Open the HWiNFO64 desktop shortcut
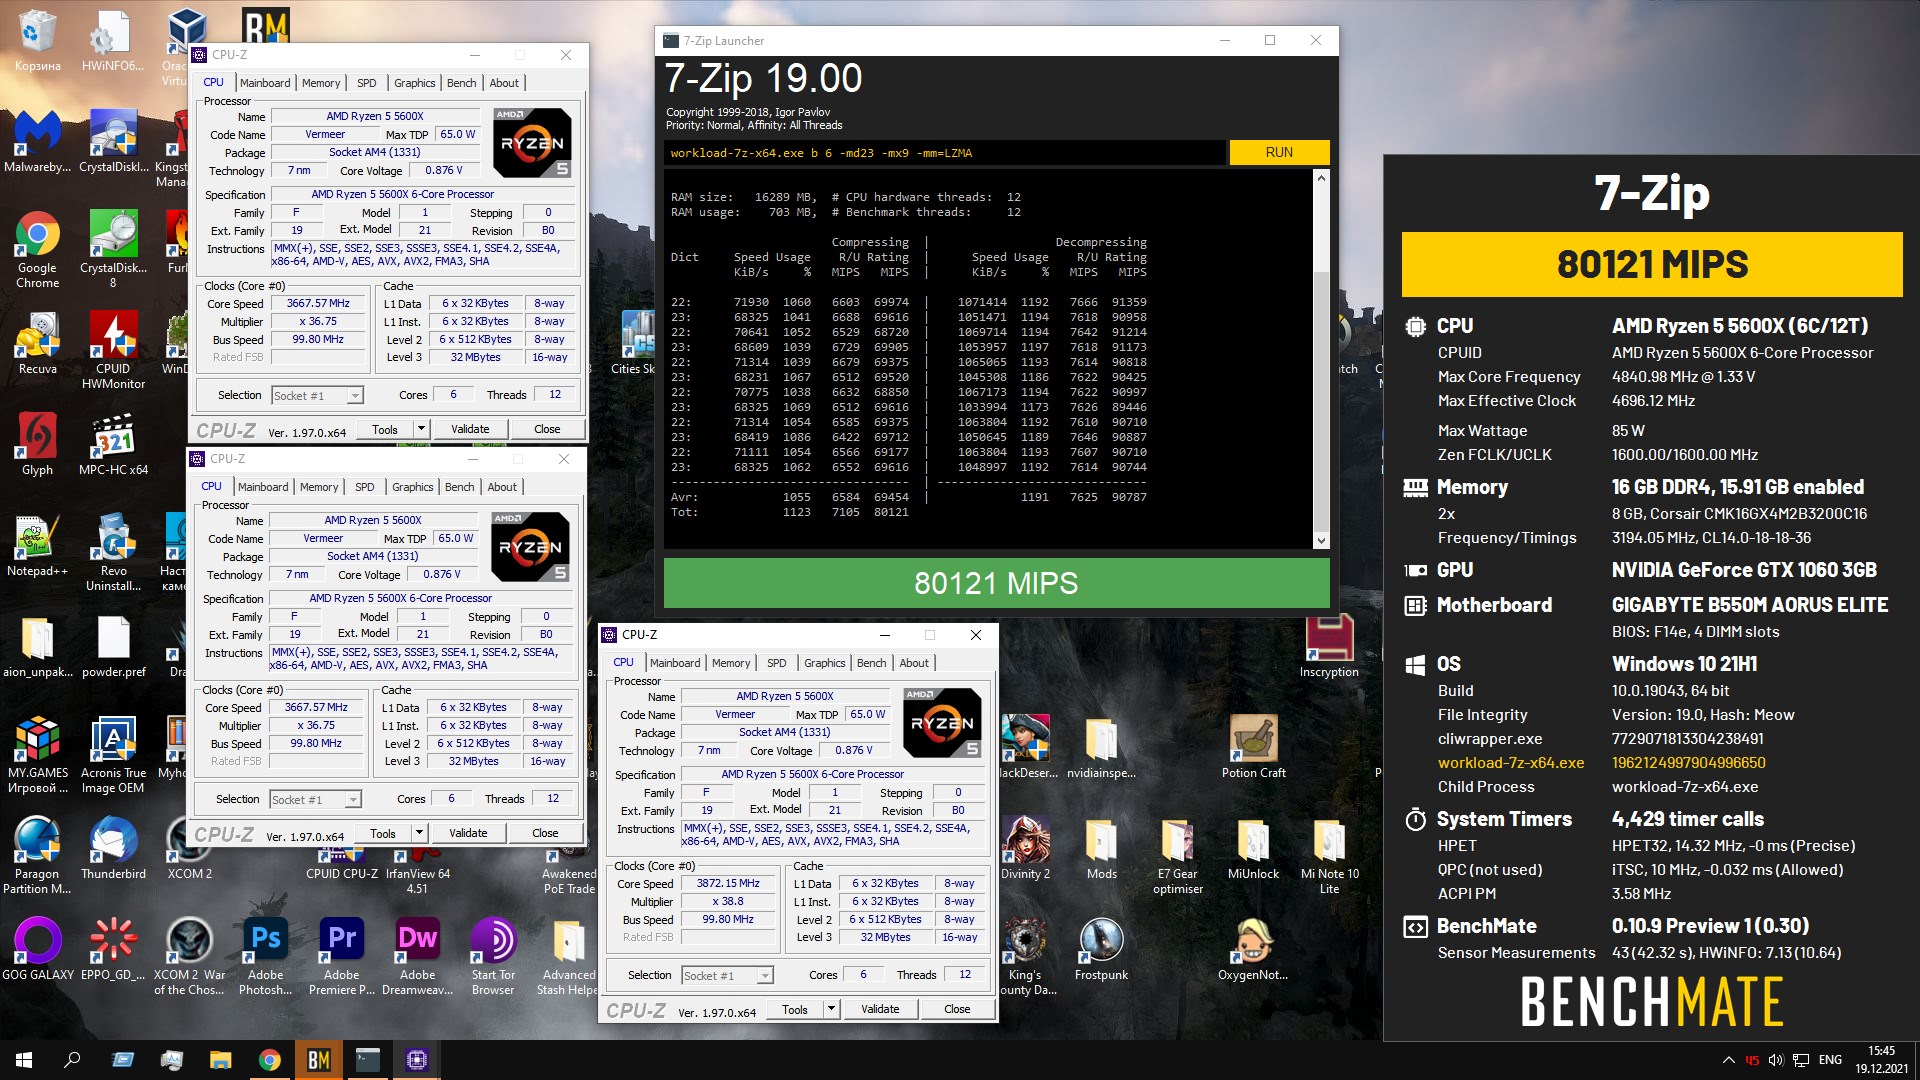 pos(113,40)
